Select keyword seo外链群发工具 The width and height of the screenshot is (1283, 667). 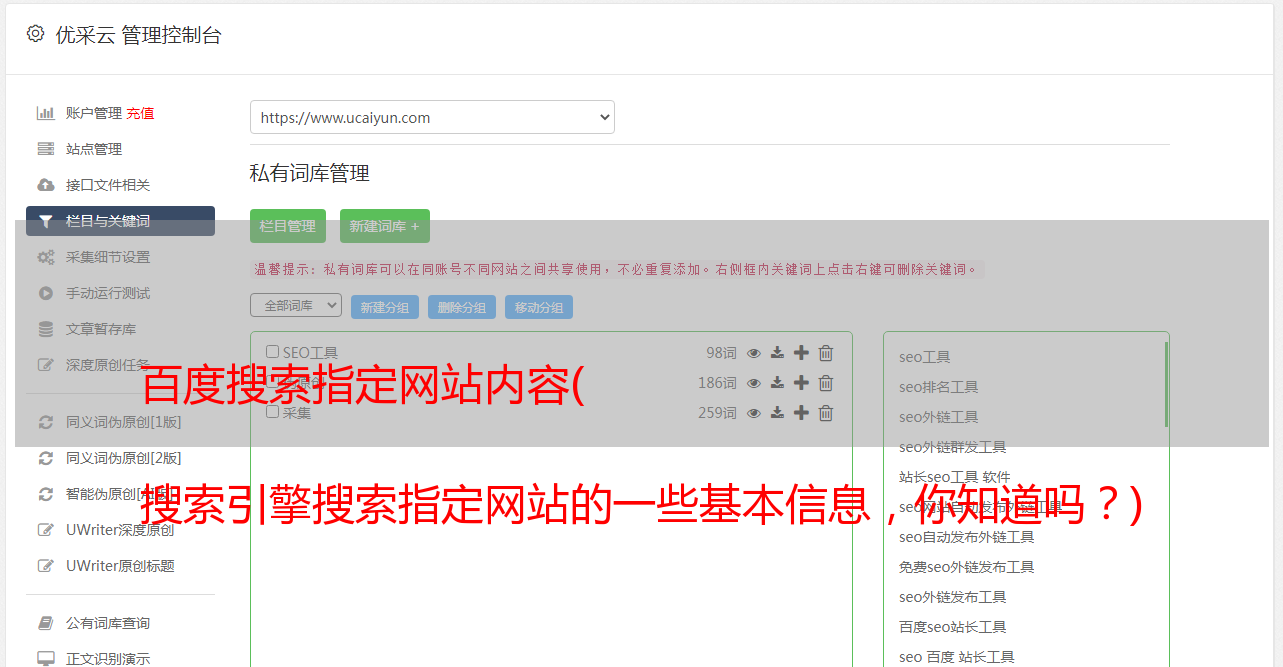(x=953, y=447)
